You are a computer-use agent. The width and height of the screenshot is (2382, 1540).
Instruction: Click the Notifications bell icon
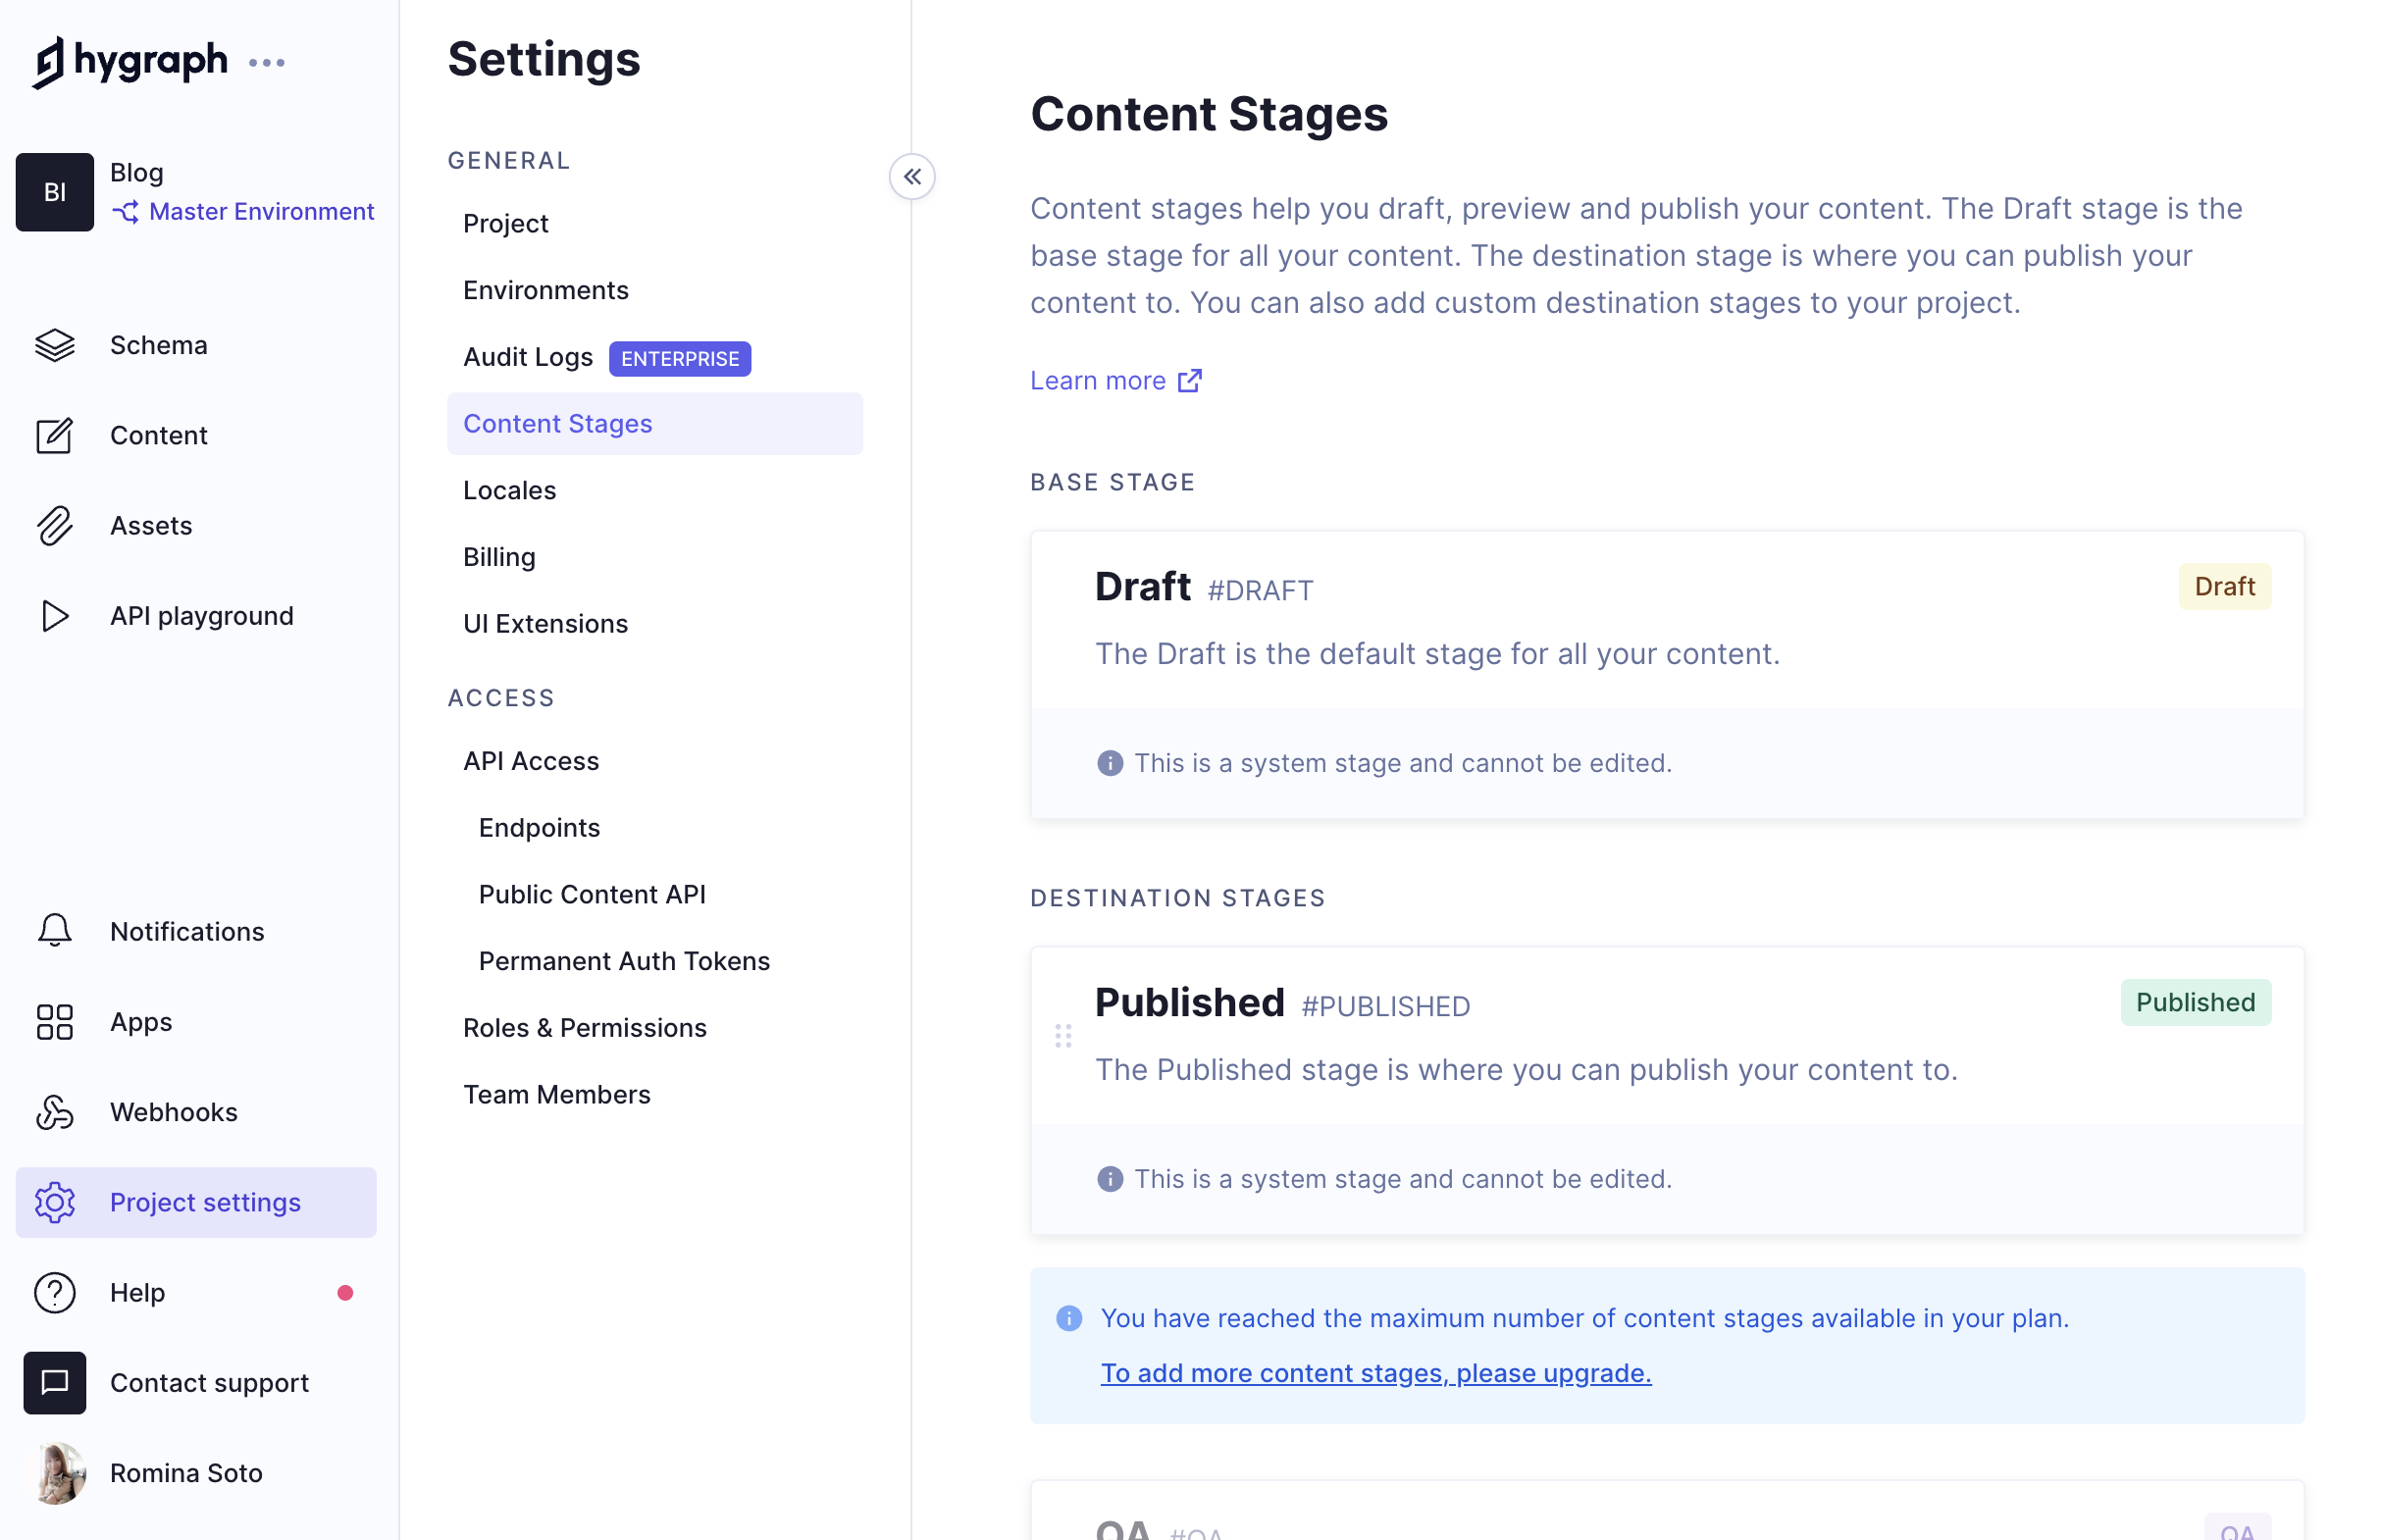(56, 931)
